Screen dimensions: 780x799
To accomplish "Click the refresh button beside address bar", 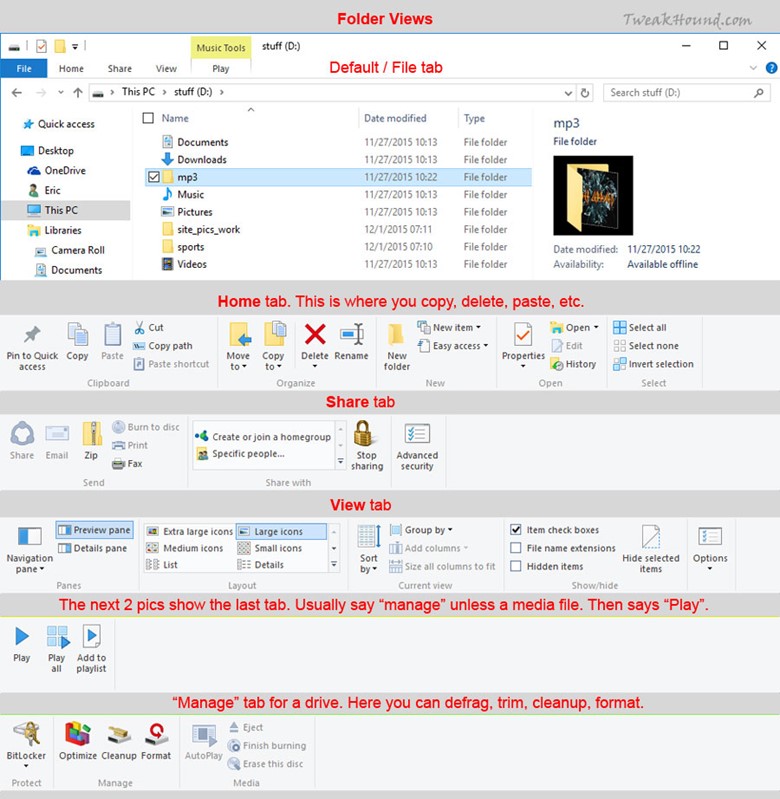I will point(585,93).
